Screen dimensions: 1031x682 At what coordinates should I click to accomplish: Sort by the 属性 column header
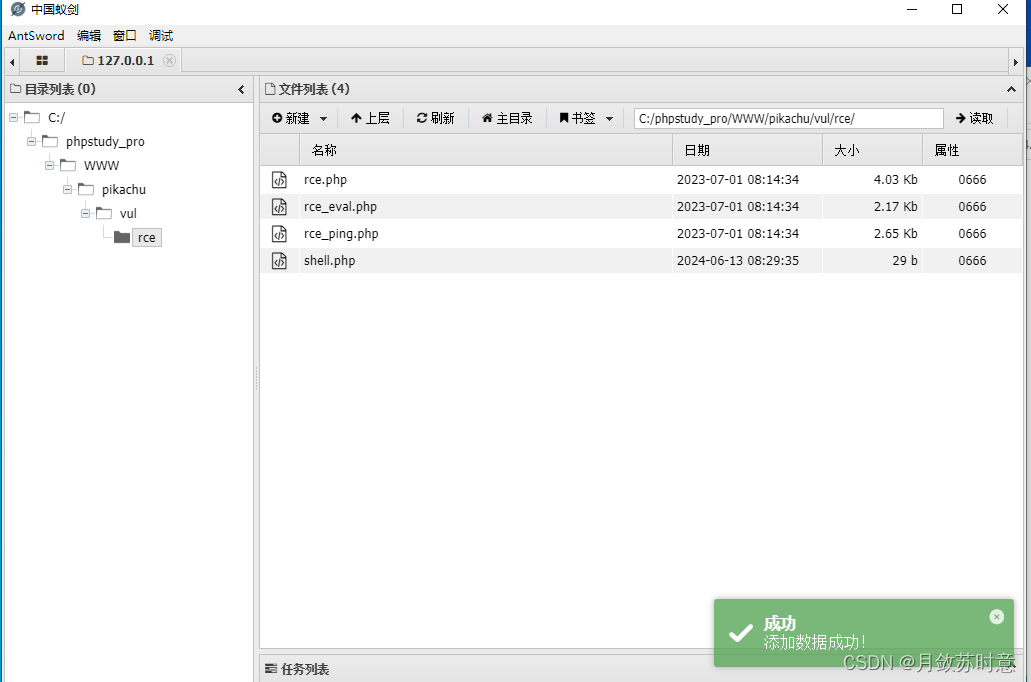tap(972, 150)
